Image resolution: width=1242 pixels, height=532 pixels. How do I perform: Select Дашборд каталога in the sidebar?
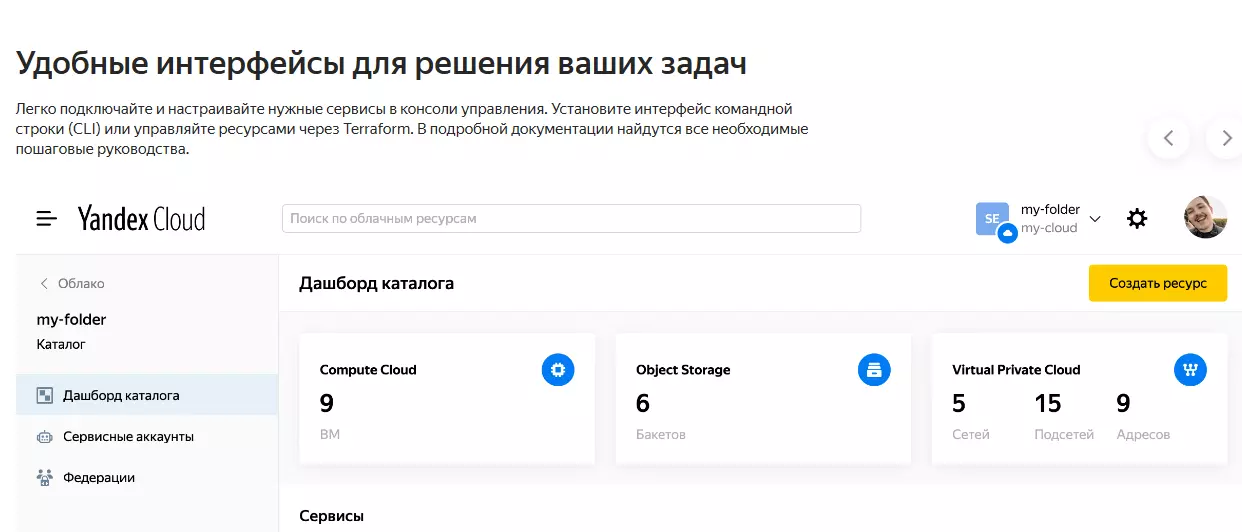(147, 395)
